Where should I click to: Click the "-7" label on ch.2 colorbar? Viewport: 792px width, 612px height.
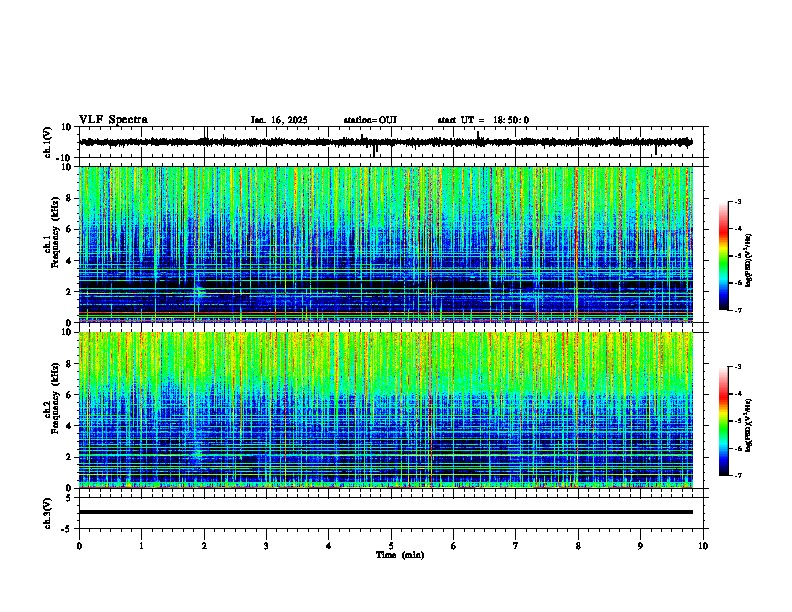click(737, 475)
